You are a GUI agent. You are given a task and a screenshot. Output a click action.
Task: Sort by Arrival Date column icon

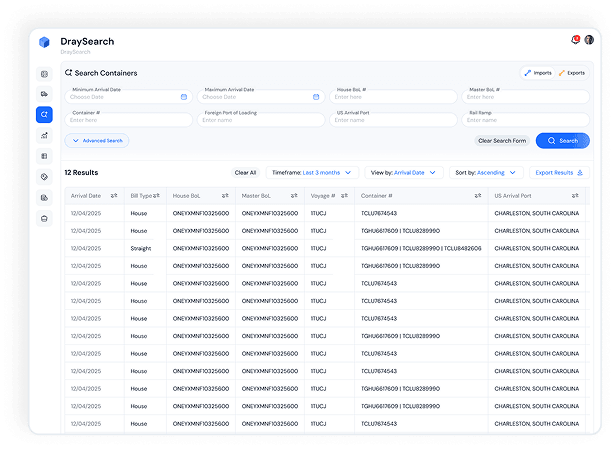(x=114, y=196)
